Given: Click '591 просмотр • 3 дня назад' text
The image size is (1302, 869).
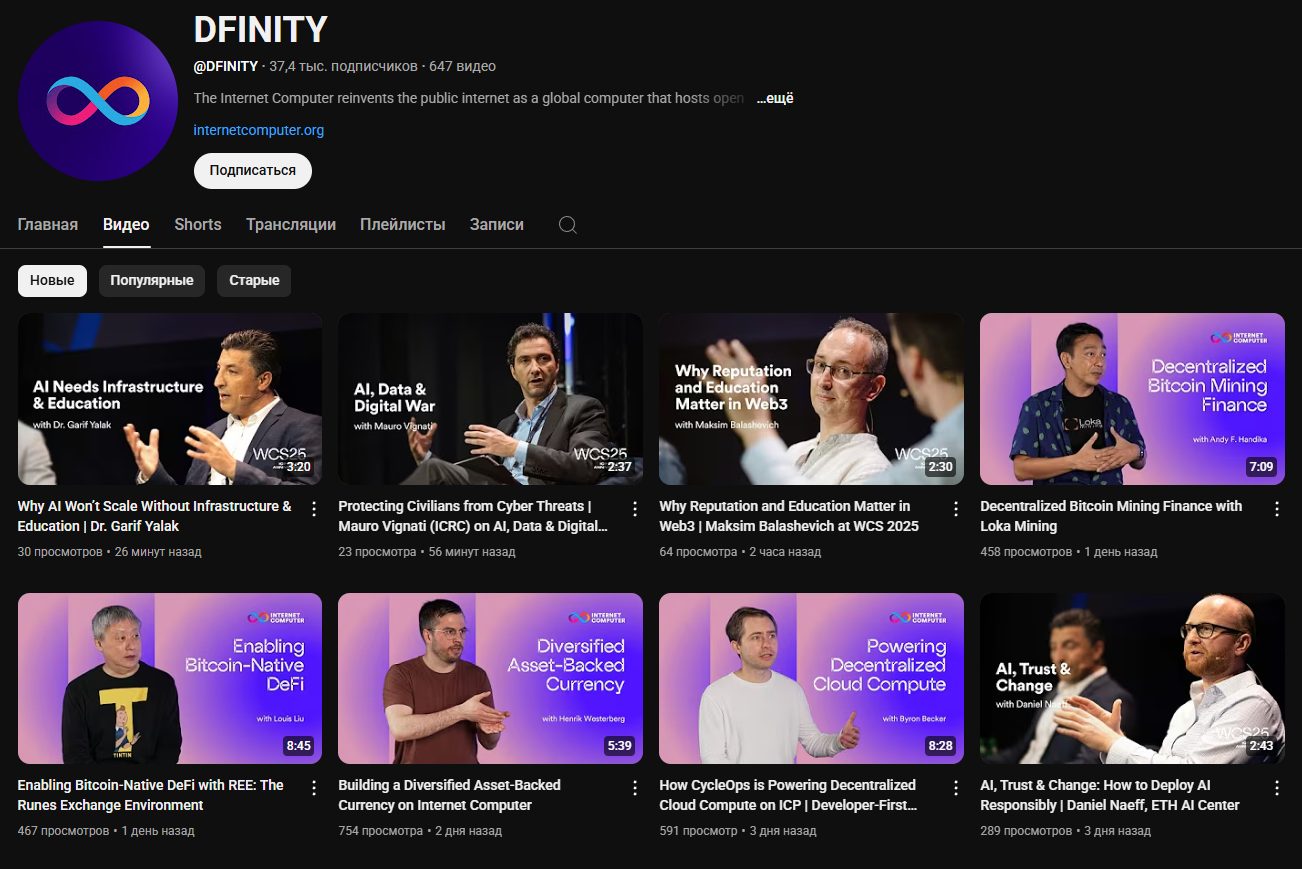Looking at the screenshot, I should [x=738, y=831].
